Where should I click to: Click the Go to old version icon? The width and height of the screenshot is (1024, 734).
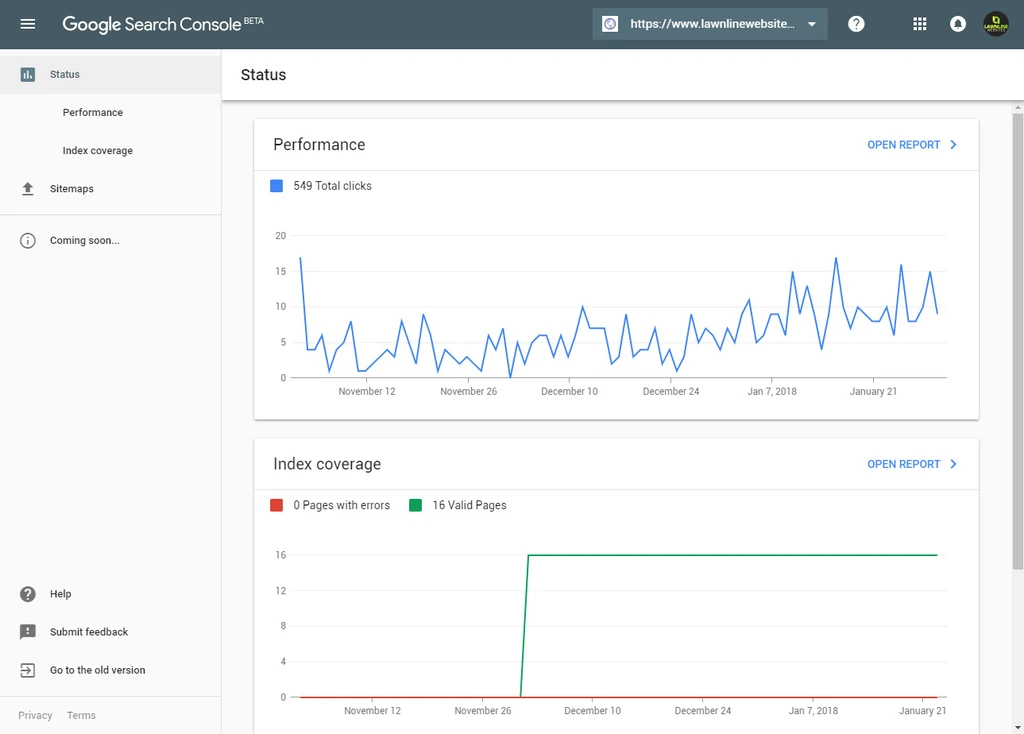27,669
